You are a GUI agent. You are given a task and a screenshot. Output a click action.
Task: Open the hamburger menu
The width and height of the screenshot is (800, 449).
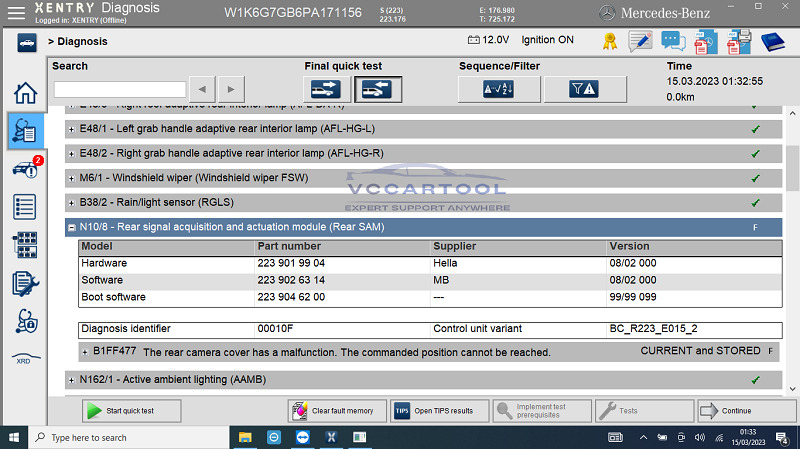pos(16,13)
